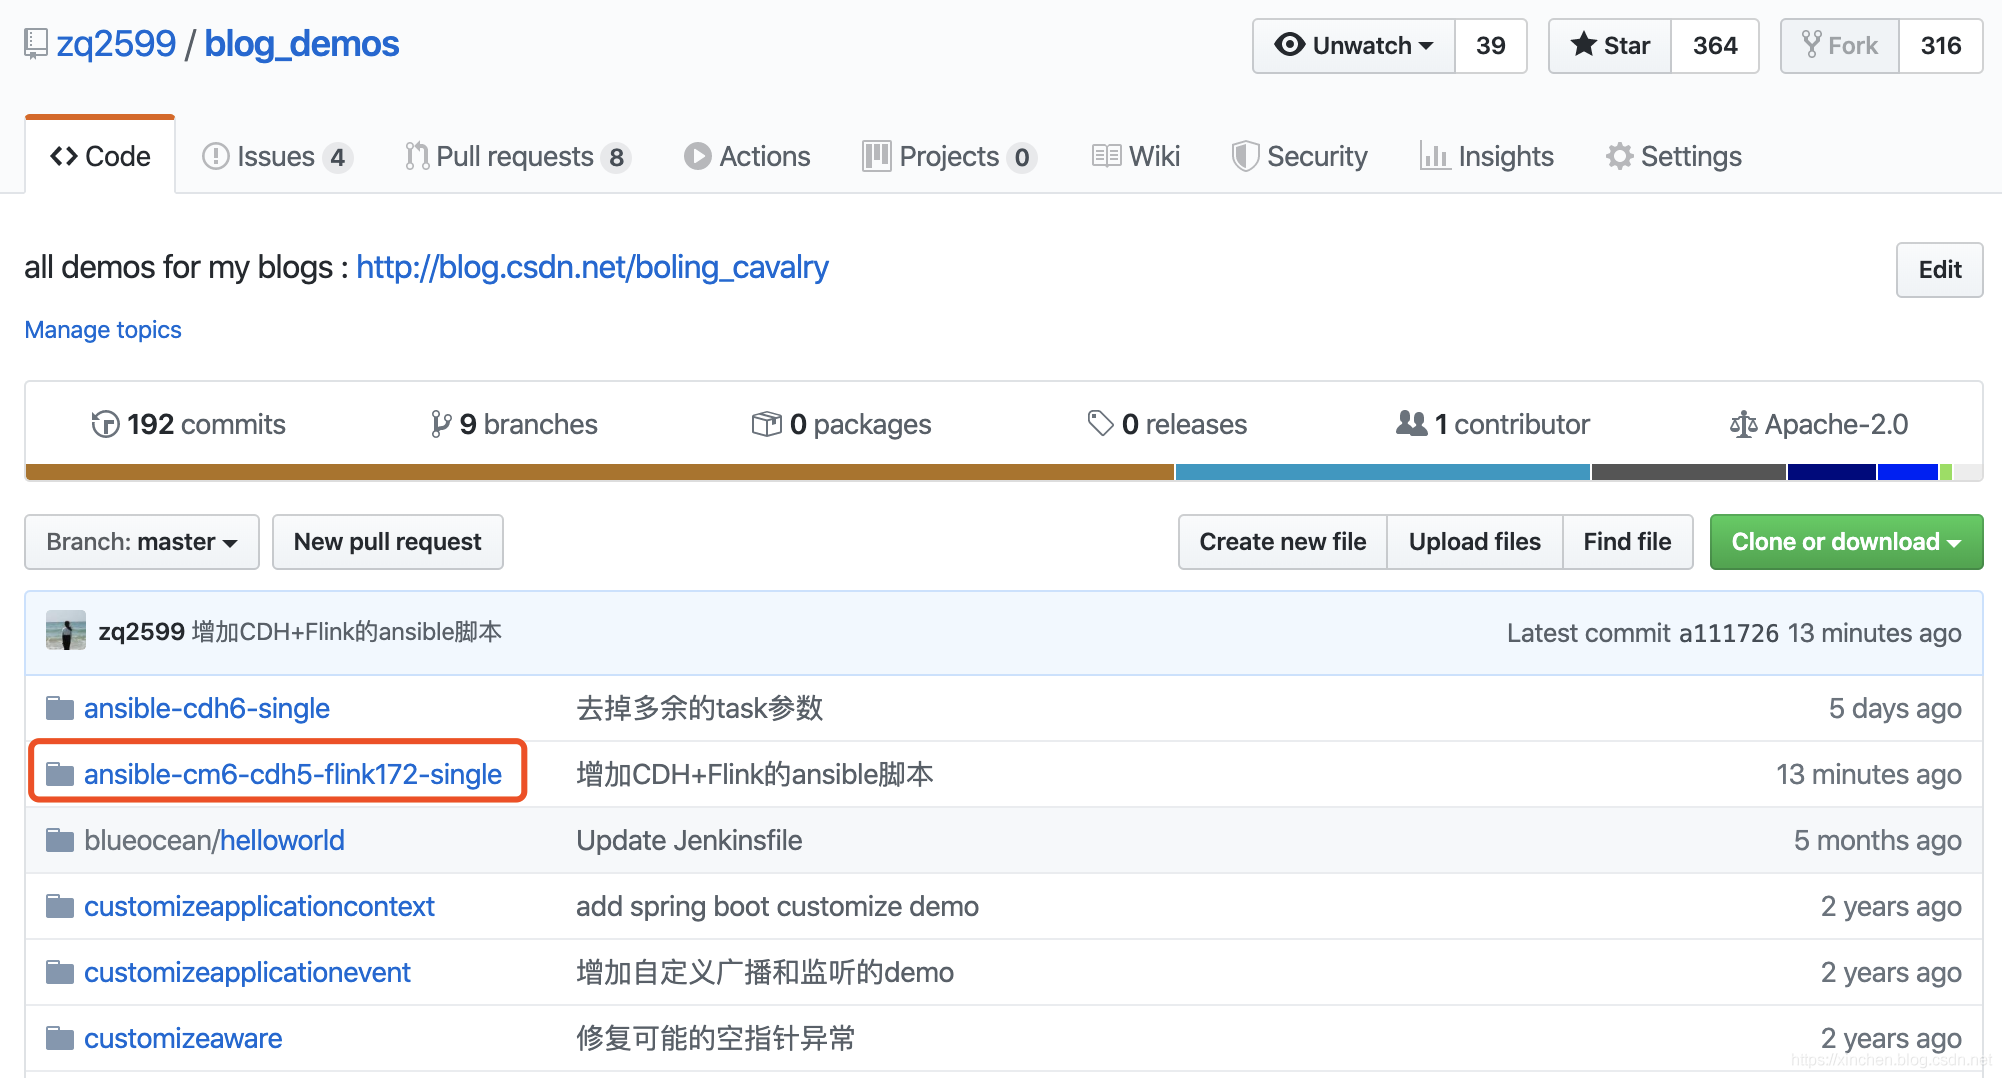Click the releases tag icon
The width and height of the screenshot is (2002, 1078).
pos(1100,424)
